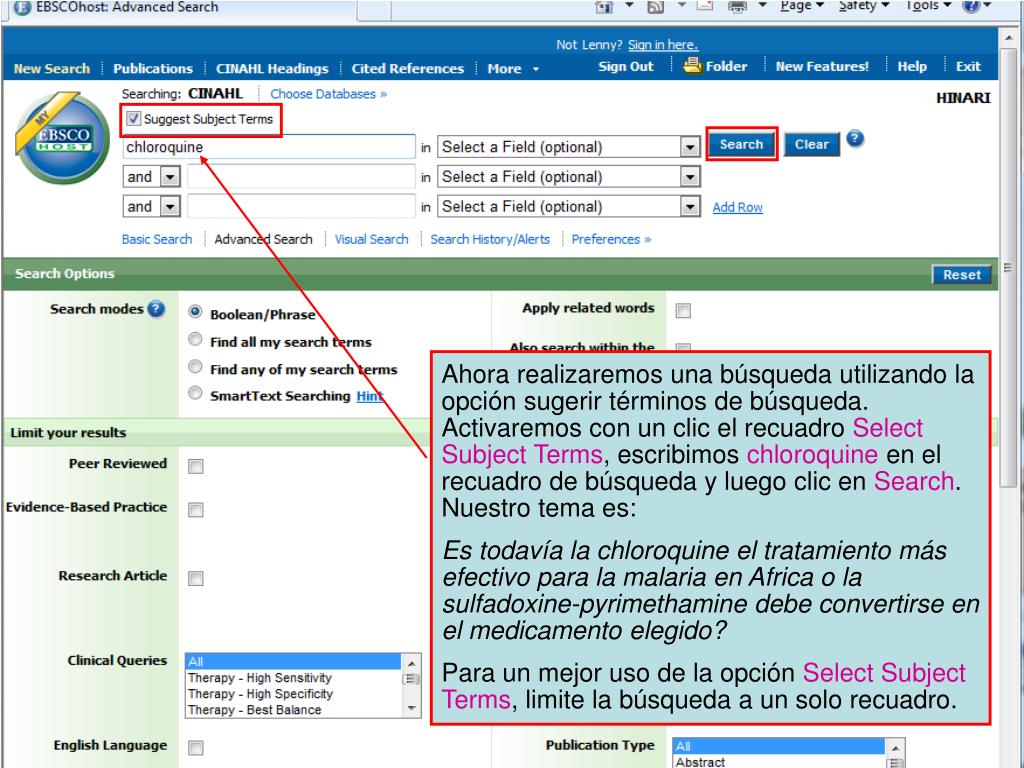Click the Help link in top bar
The image size is (1024, 768).
(912, 66)
